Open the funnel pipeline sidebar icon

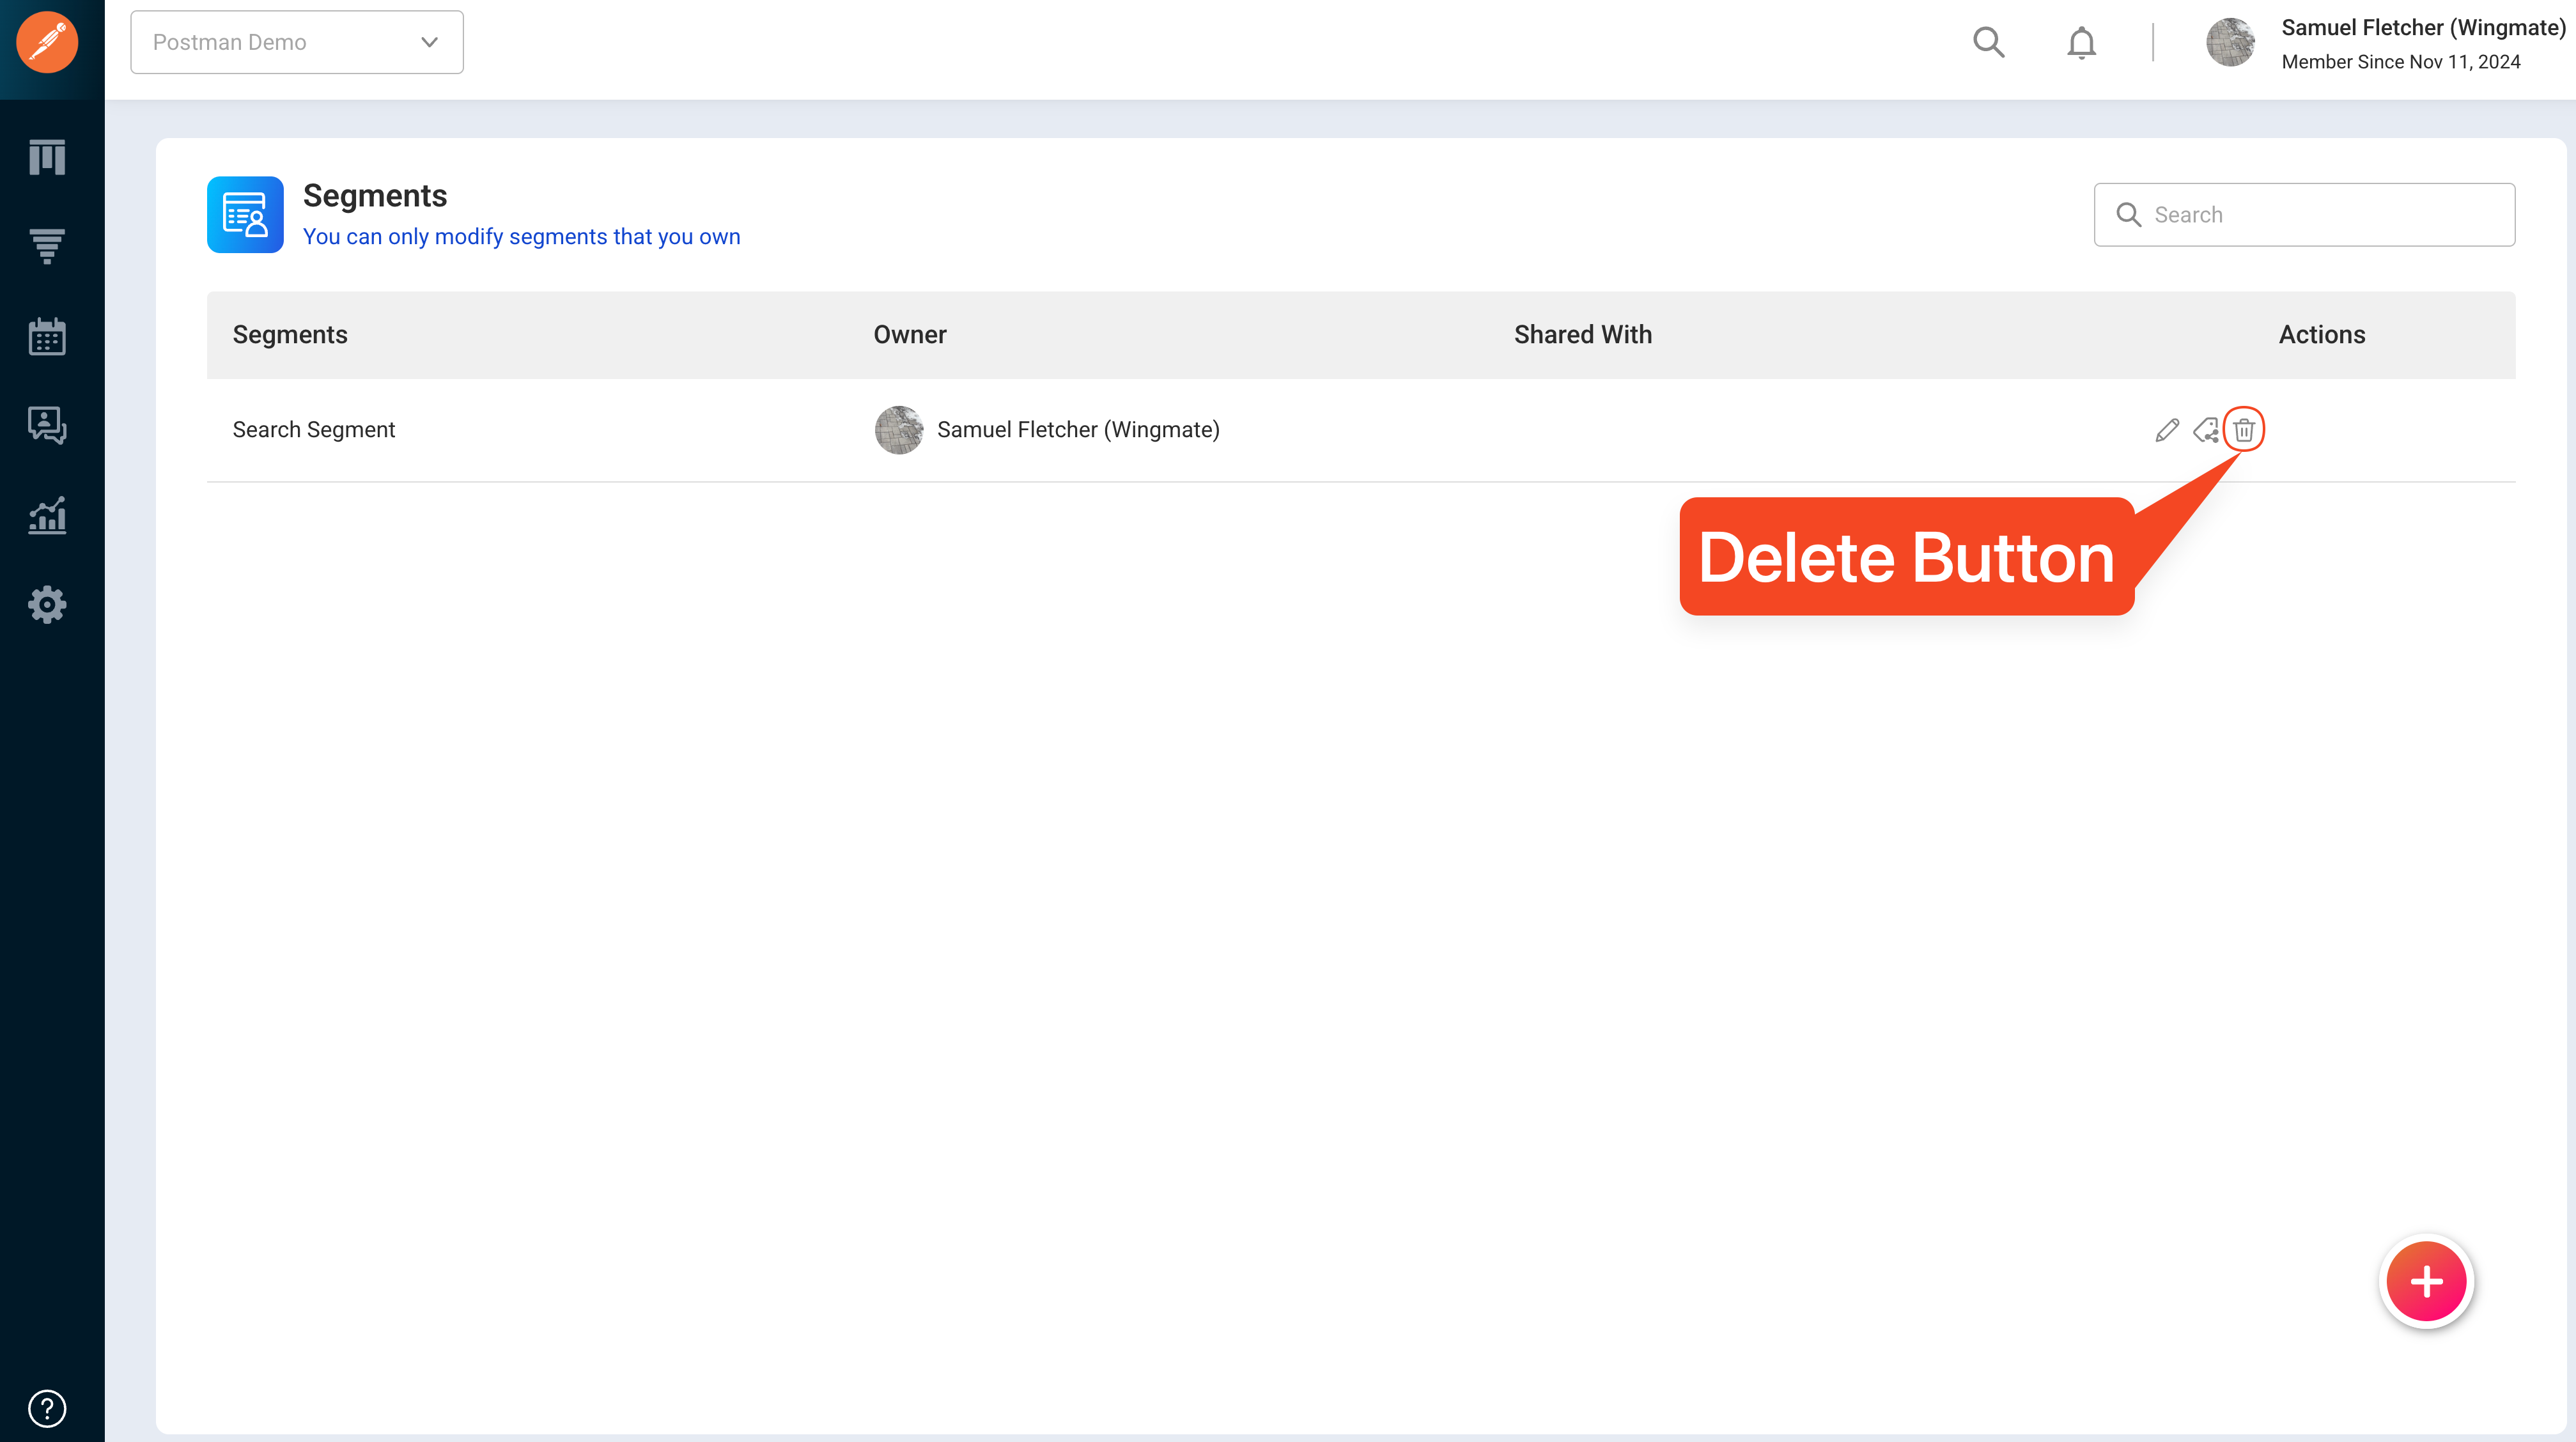pos(47,246)
